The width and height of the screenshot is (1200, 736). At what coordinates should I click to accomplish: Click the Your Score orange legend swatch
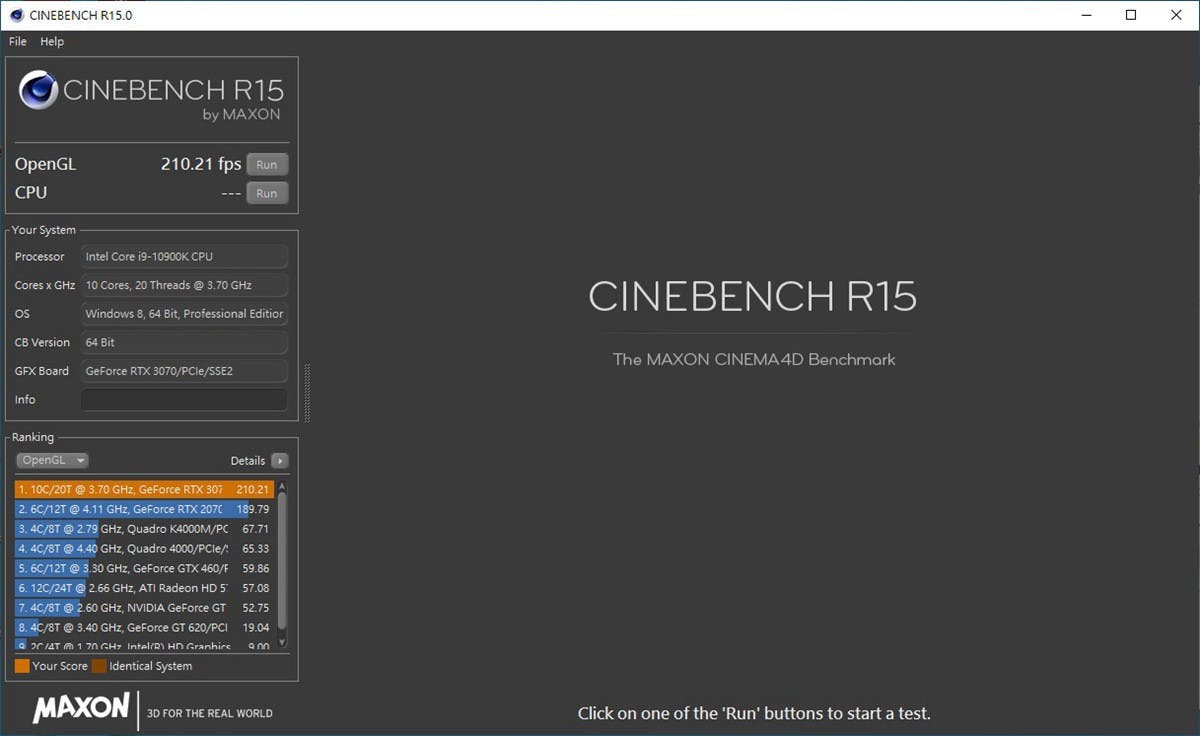point(22,666)
